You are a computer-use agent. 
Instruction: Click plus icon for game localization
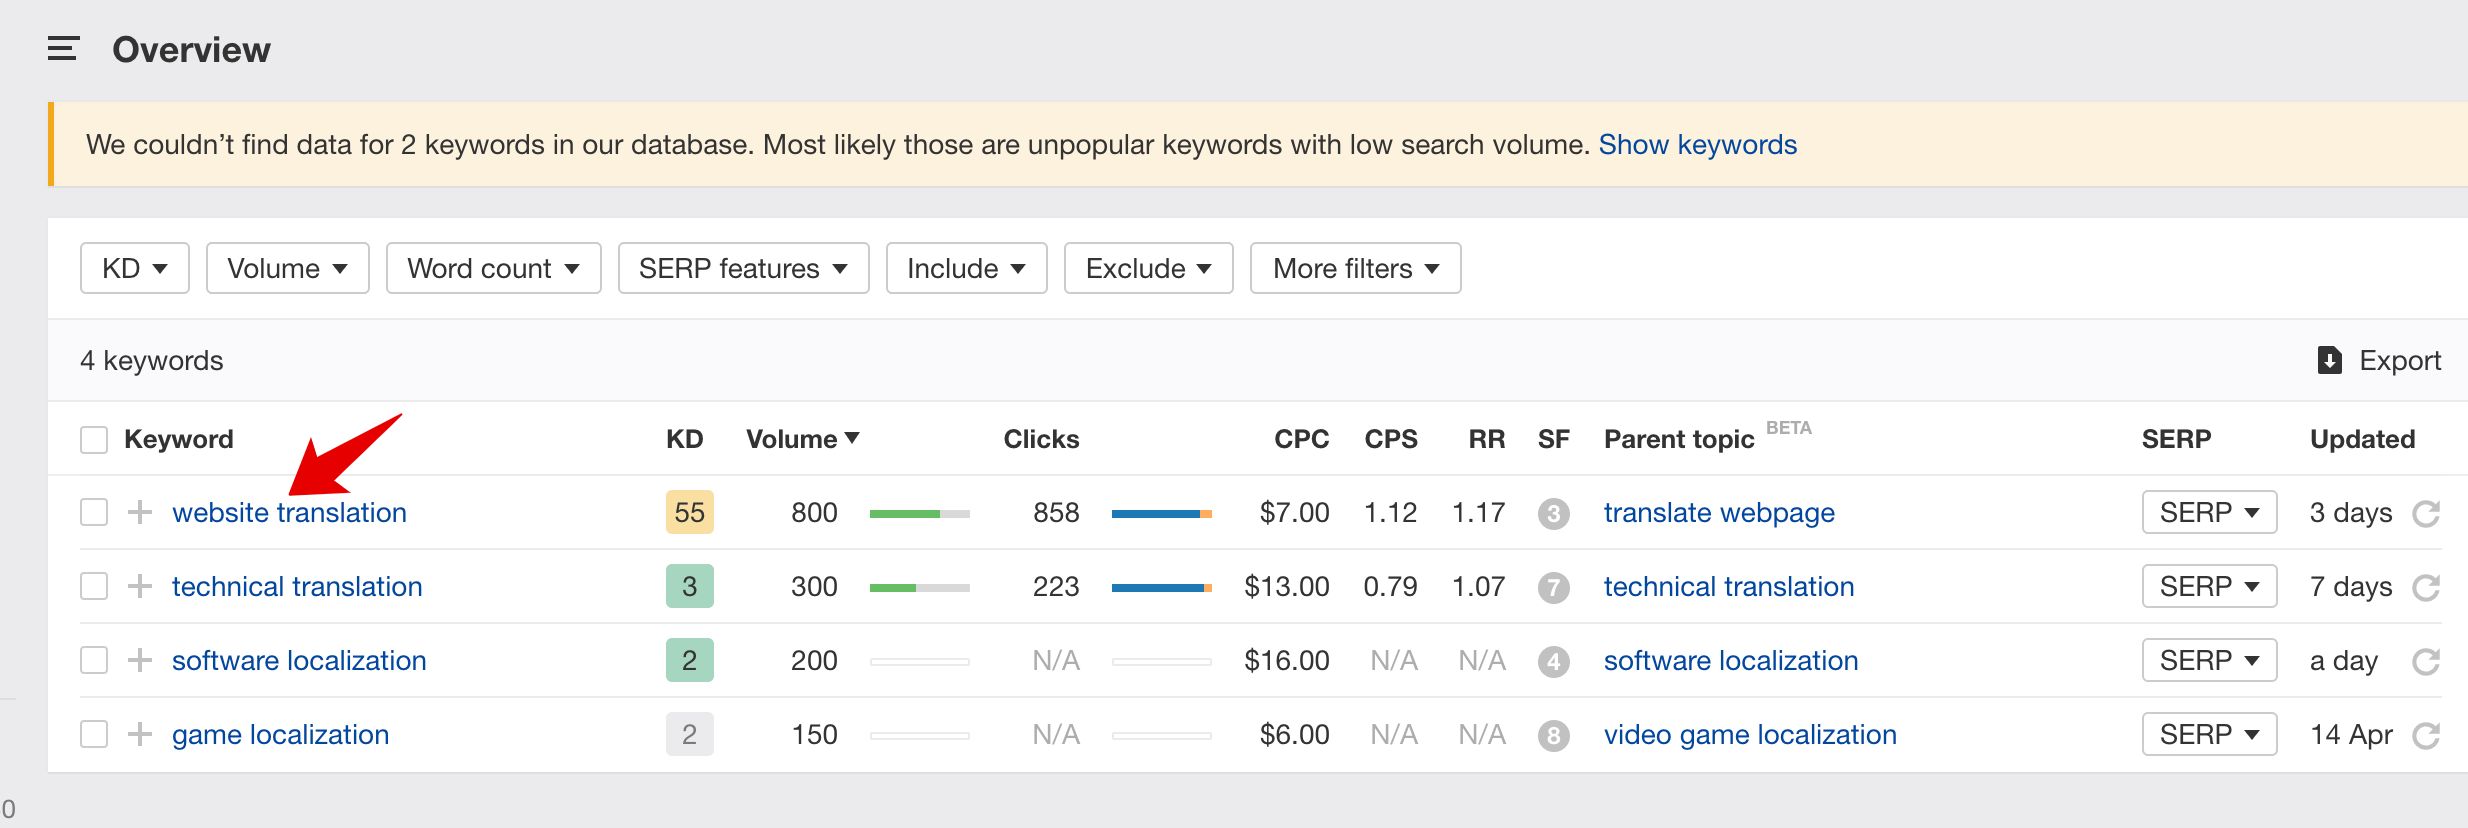click(140, 734)
